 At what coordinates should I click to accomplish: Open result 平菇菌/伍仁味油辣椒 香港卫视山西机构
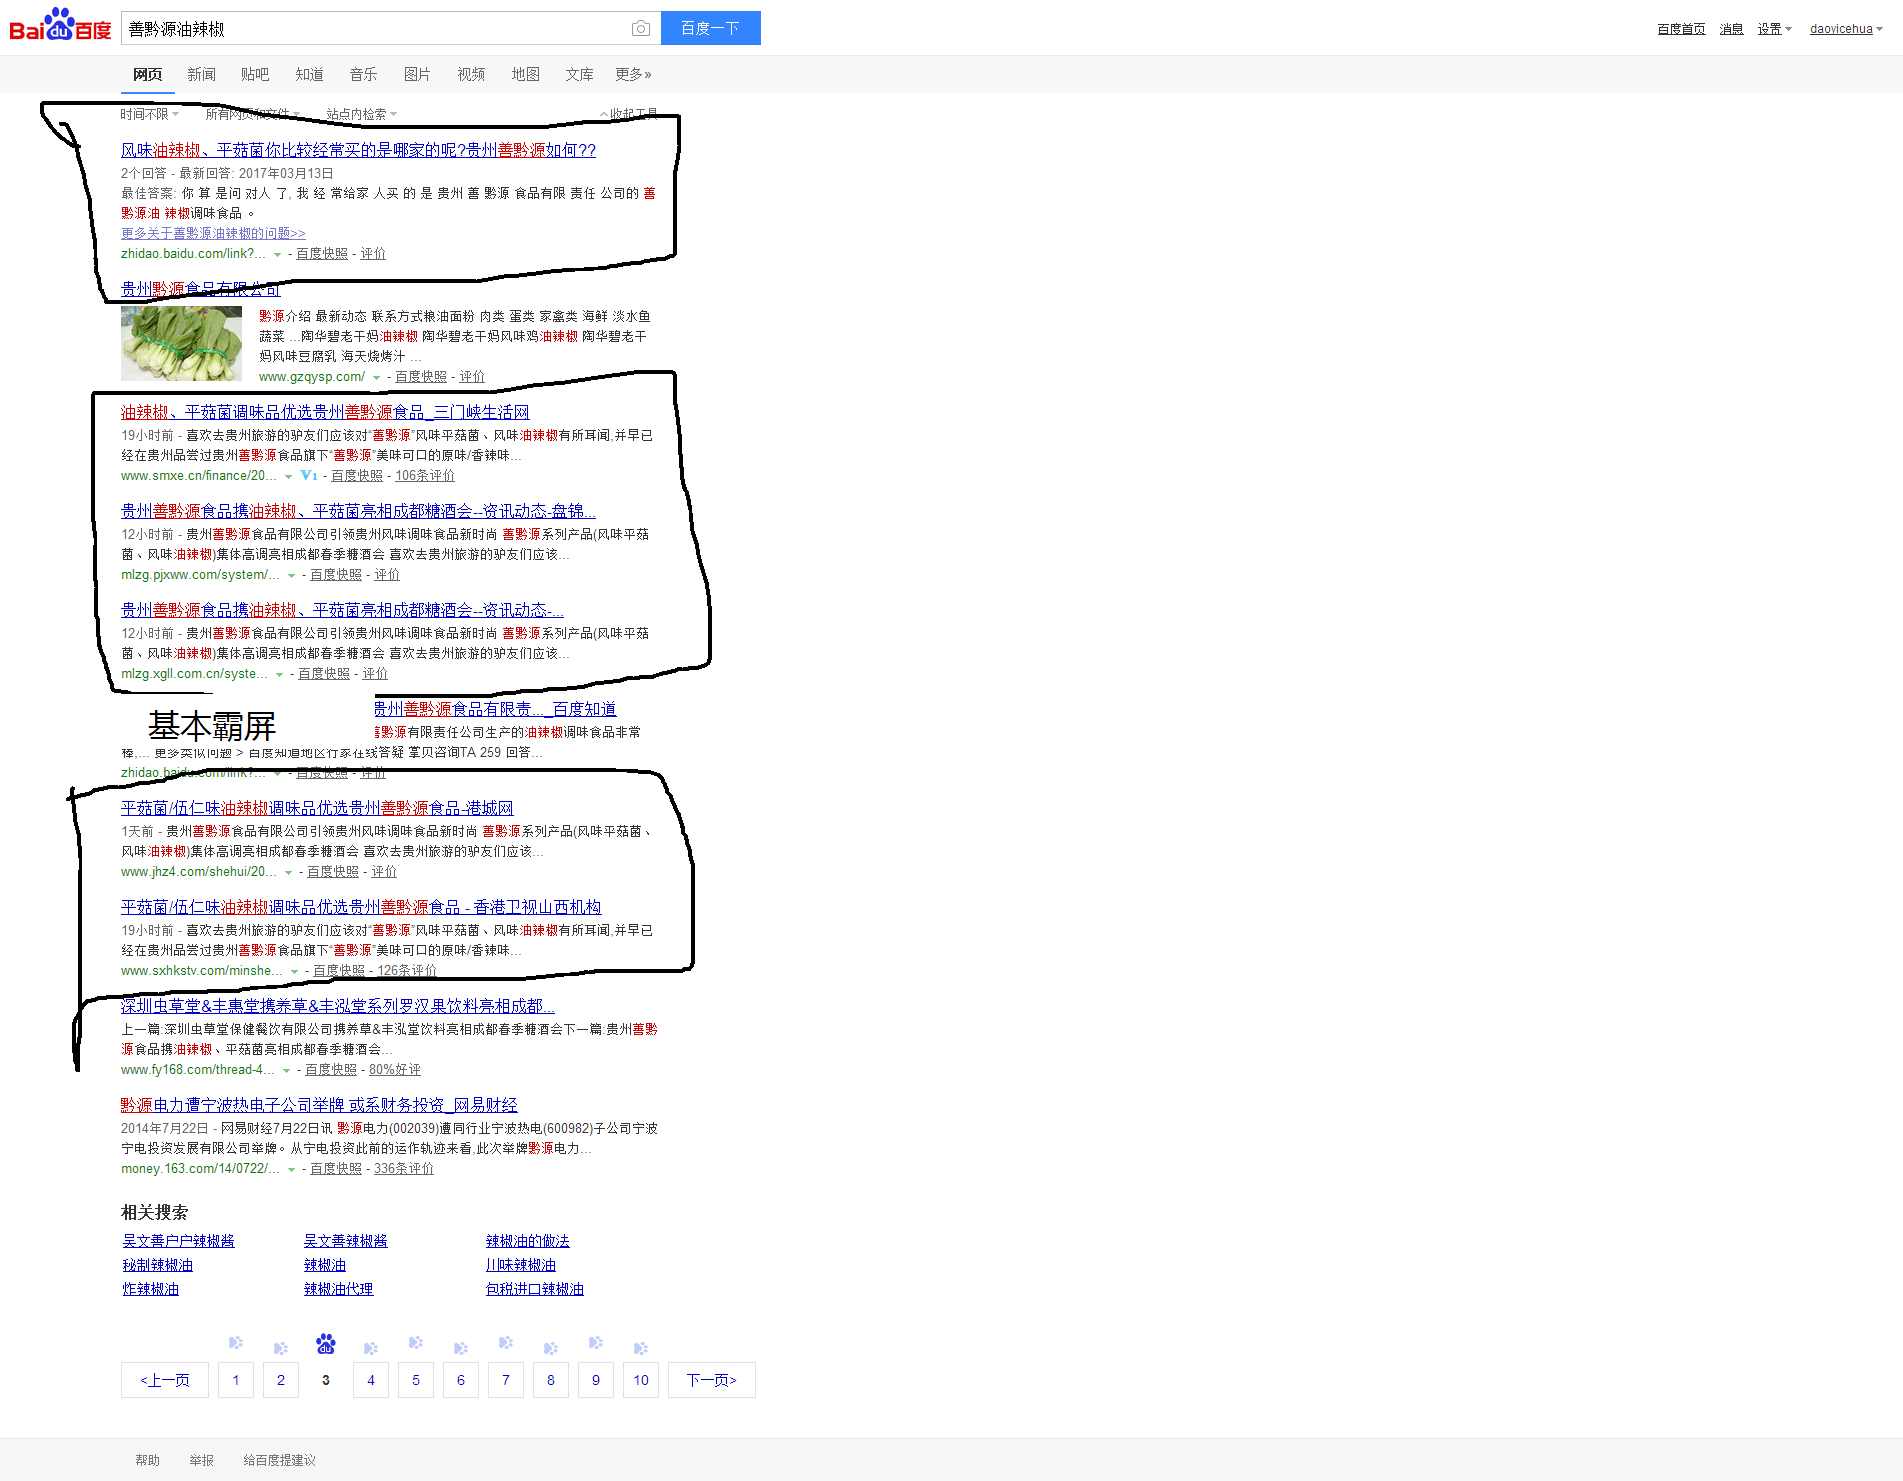point(361,907)
